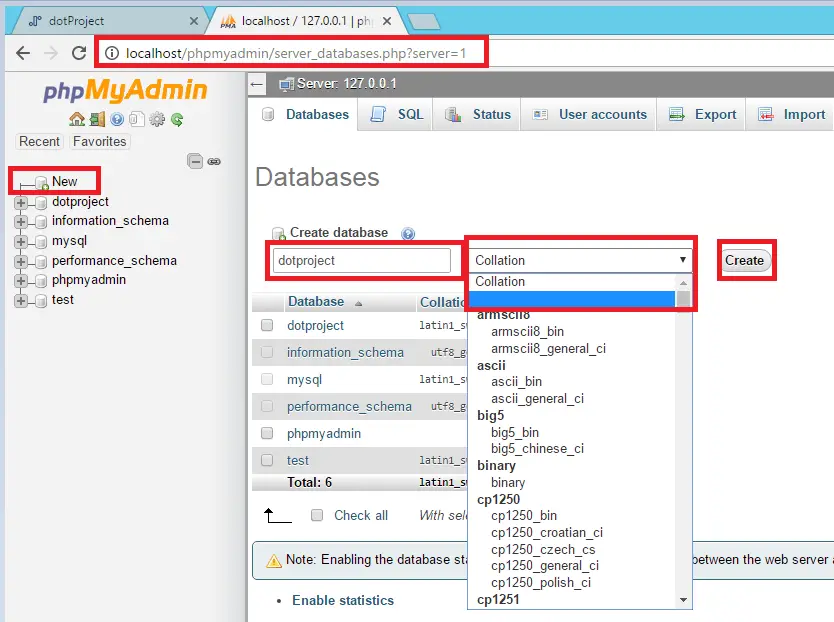834x622 pixels.
Task: Click the mysql database icon in tree
Action: tap(40, 242)
